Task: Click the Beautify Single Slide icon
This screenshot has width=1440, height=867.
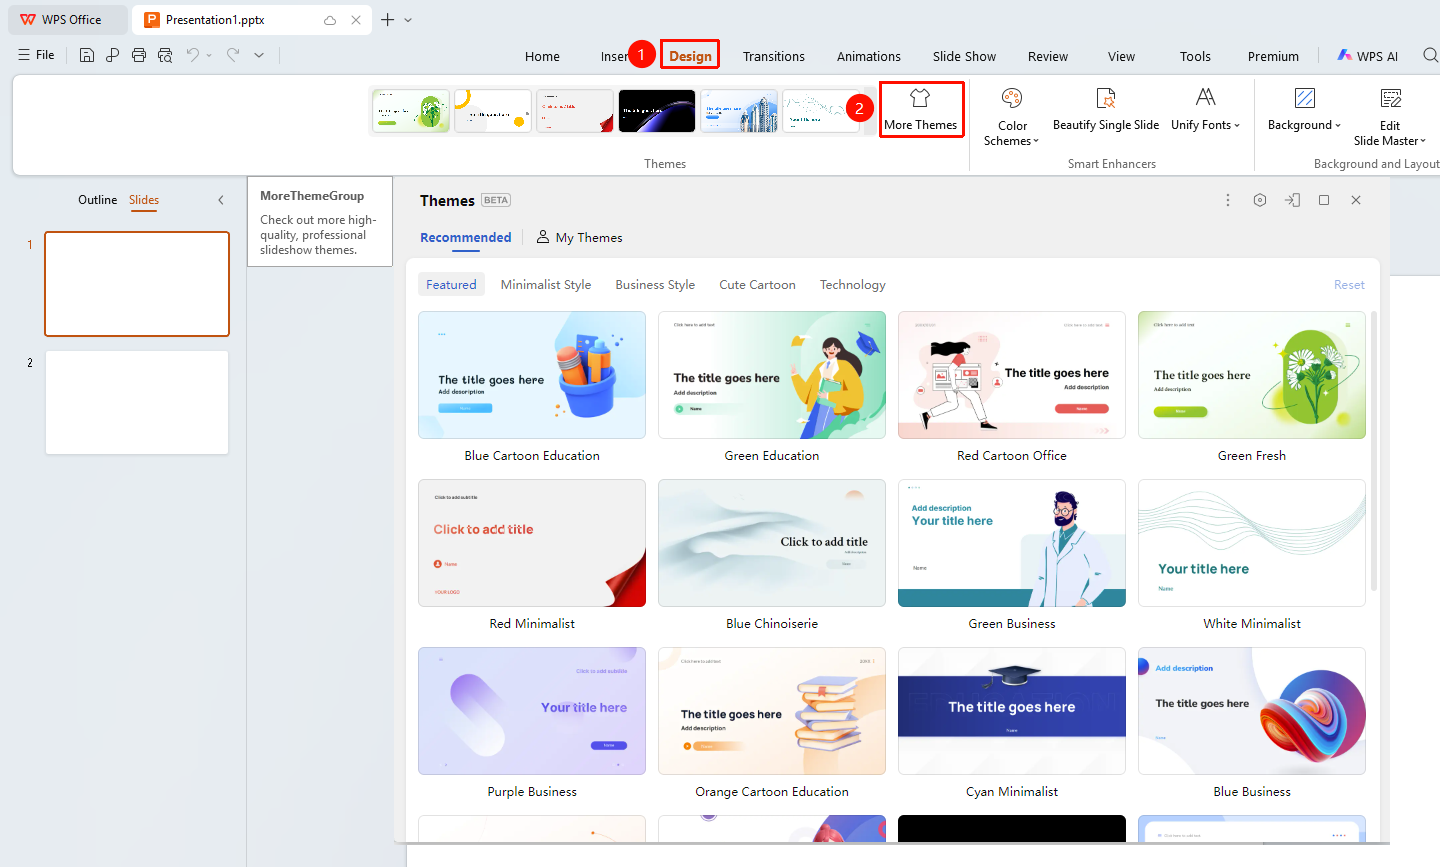Action: pyautogui.click(x=1106, y=98)
